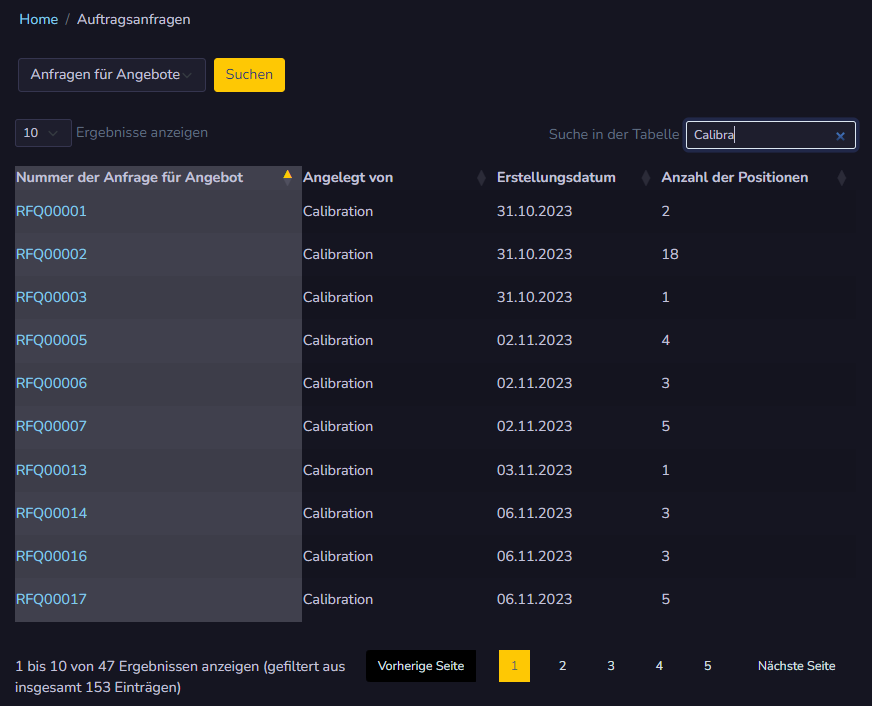Open request RFQ00013
The width and height of the screenshot is (872, 706).
(51, 470)
